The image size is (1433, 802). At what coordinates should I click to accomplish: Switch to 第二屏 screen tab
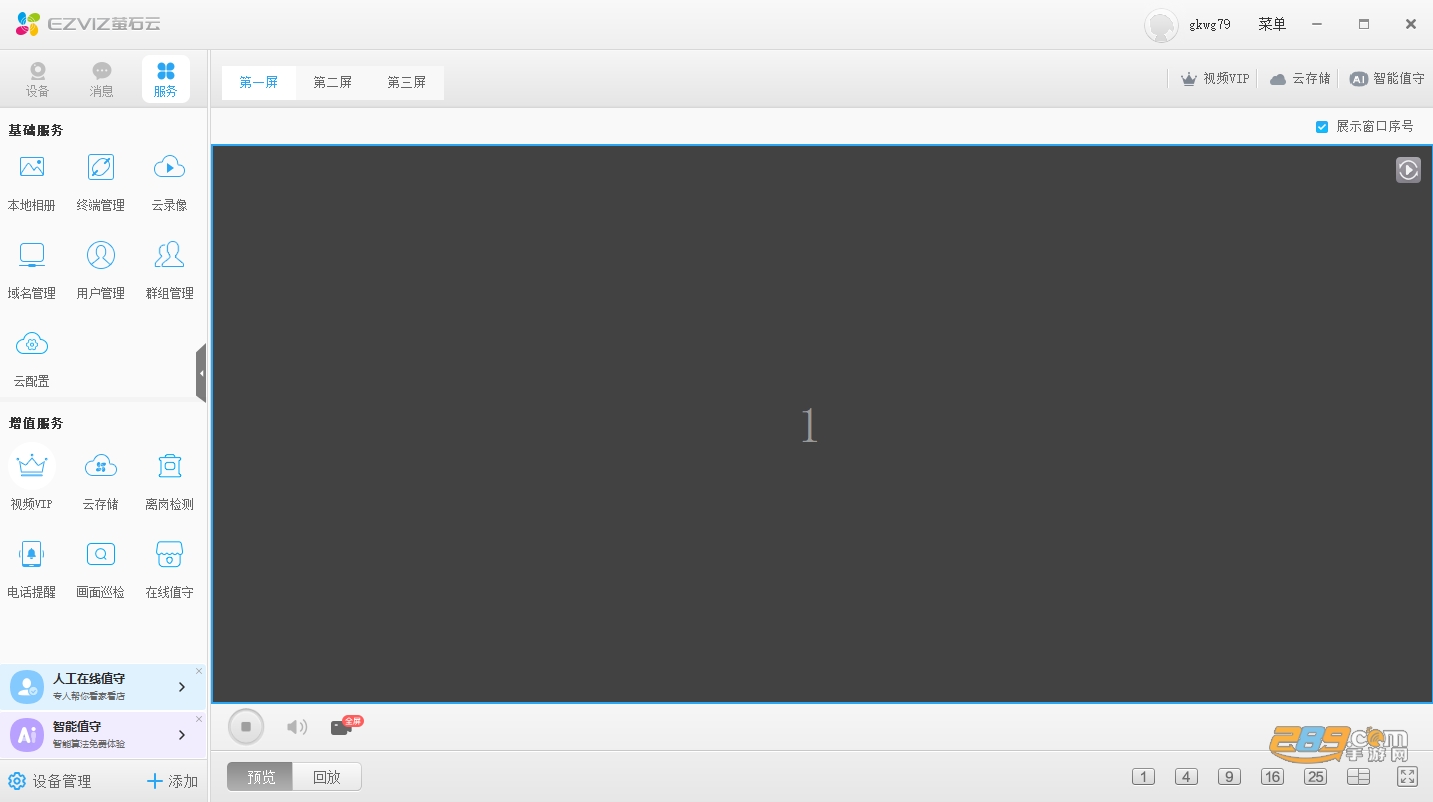tap(333, 82)
